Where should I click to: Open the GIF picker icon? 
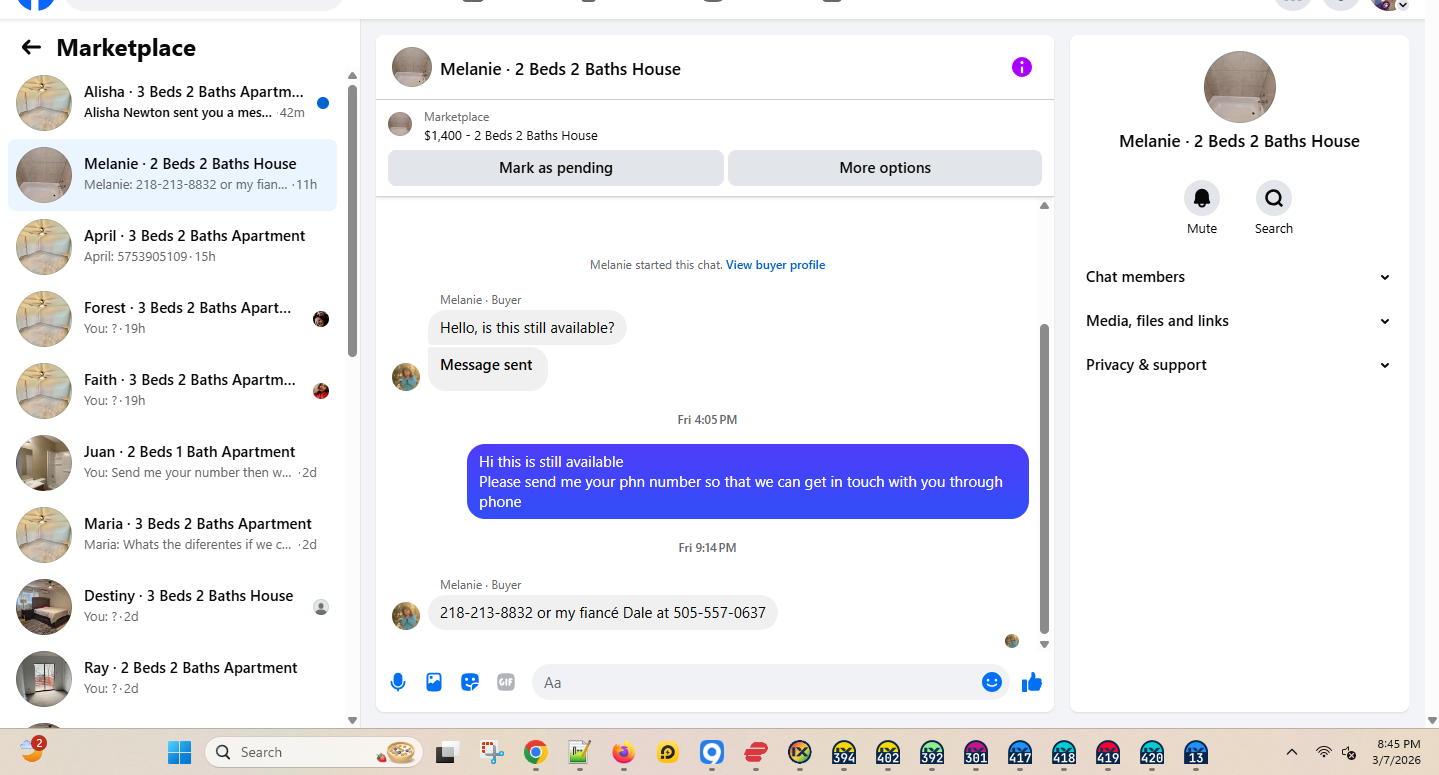pos(506,682)
